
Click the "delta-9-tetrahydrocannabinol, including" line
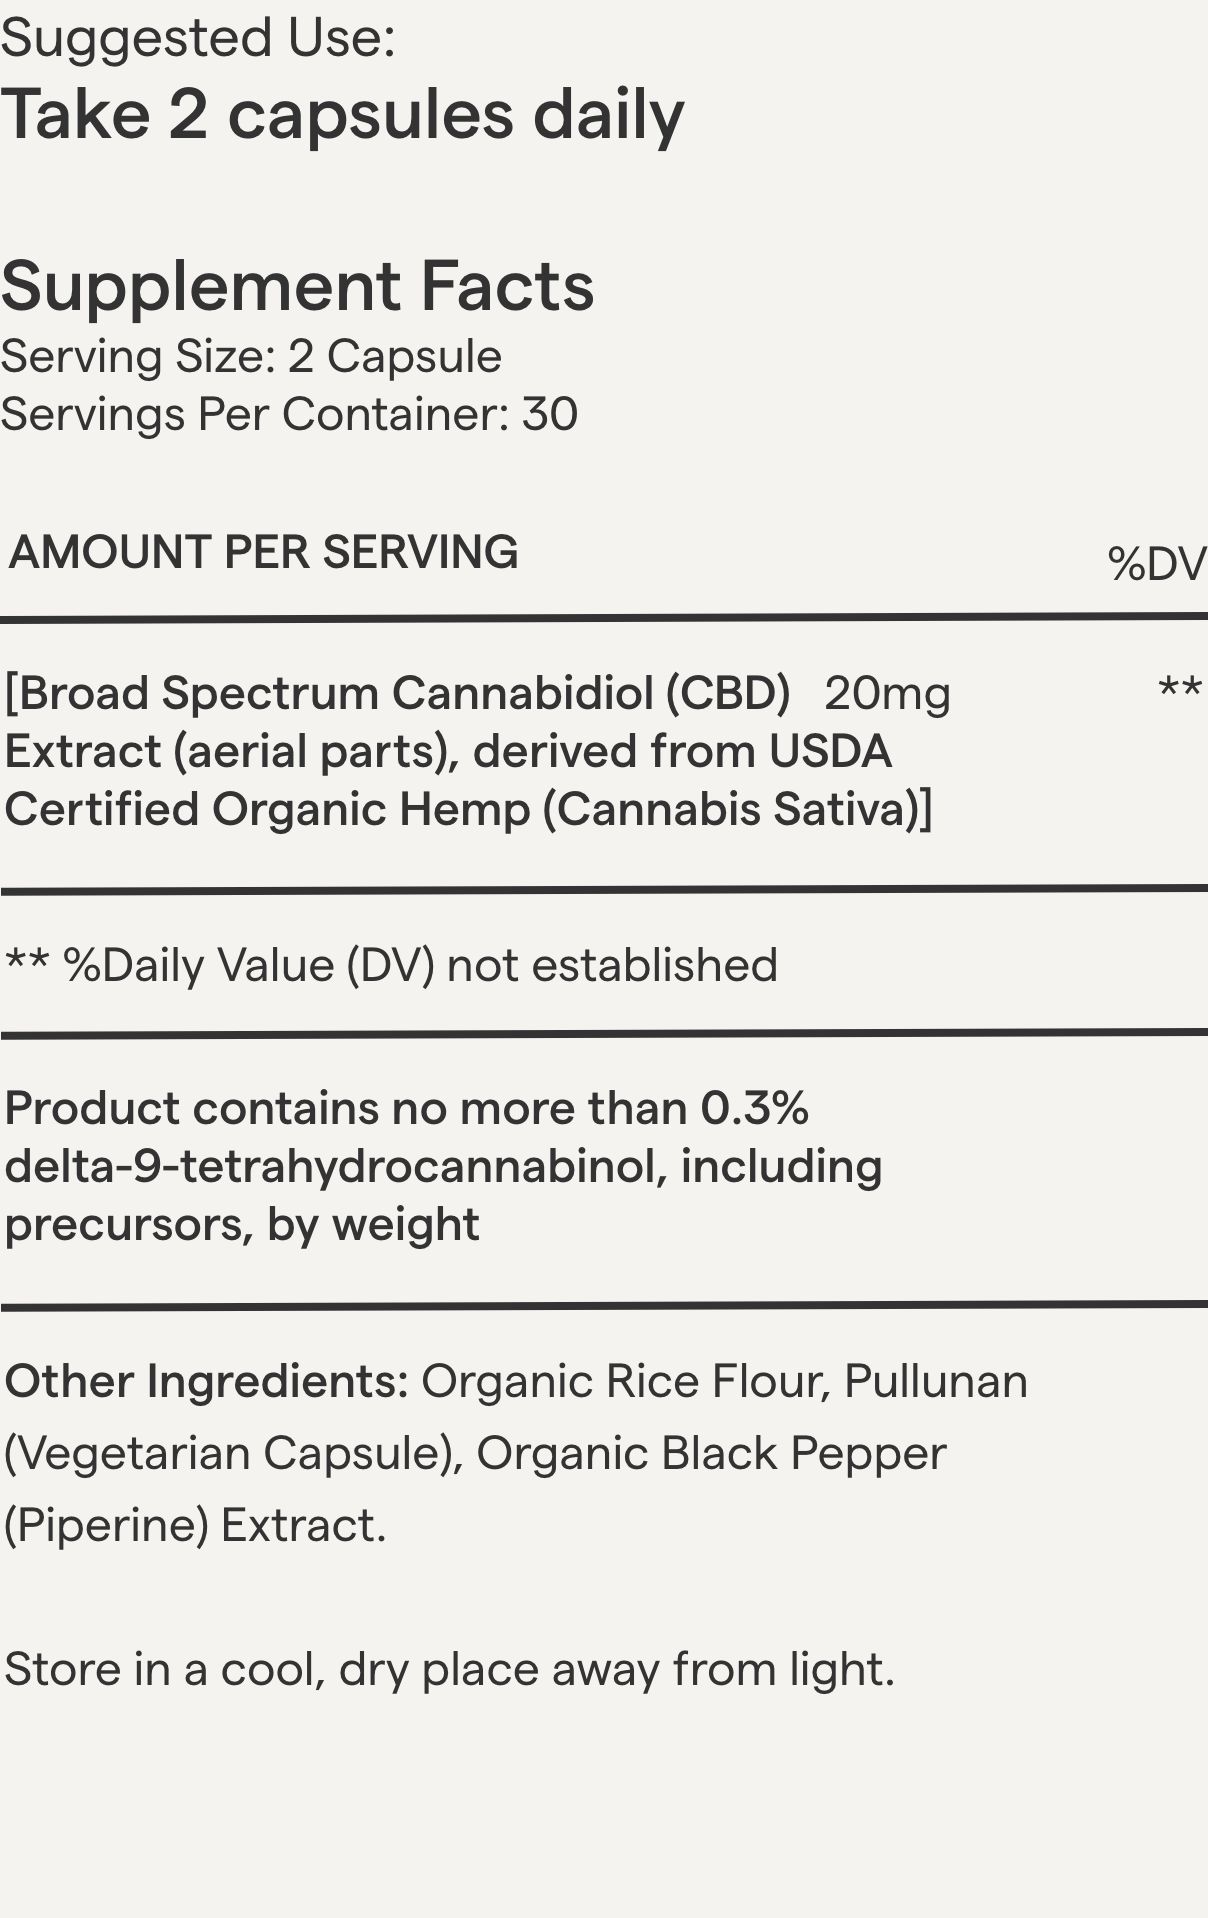tap(443, 1167)
